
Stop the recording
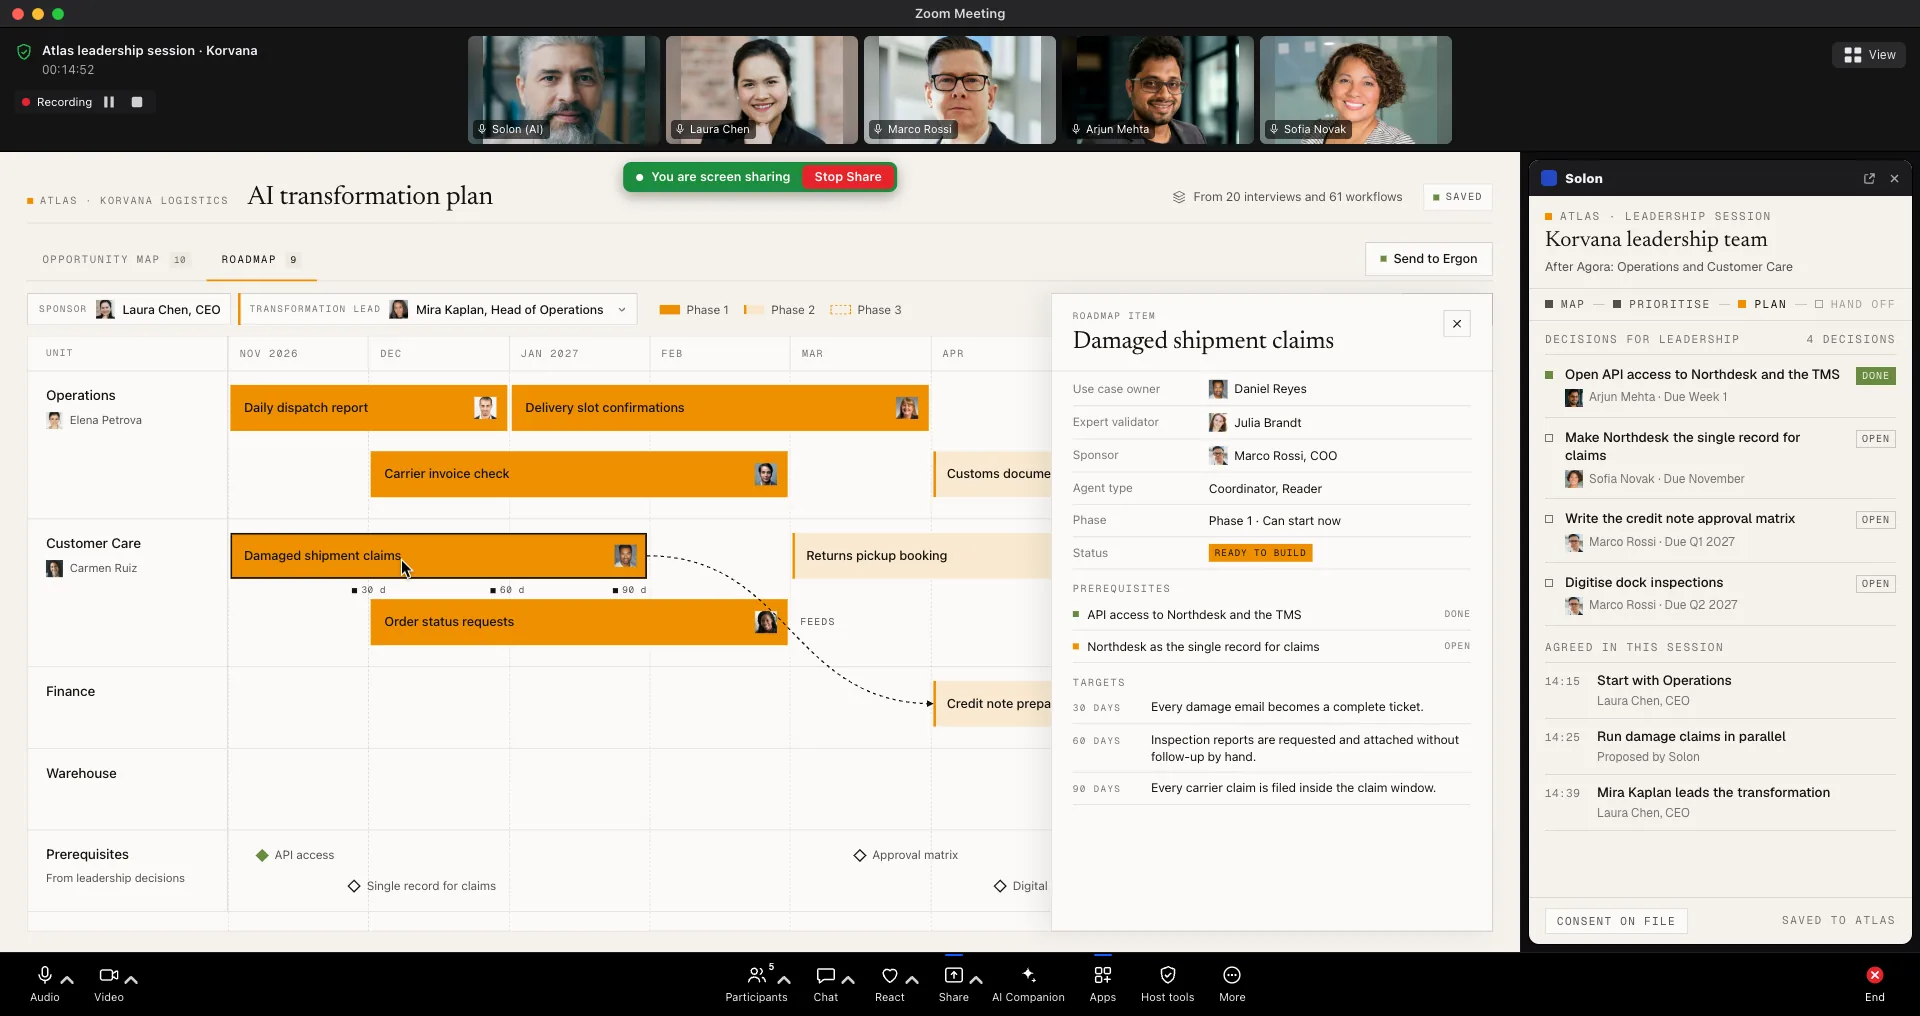(x=137, y=102)
